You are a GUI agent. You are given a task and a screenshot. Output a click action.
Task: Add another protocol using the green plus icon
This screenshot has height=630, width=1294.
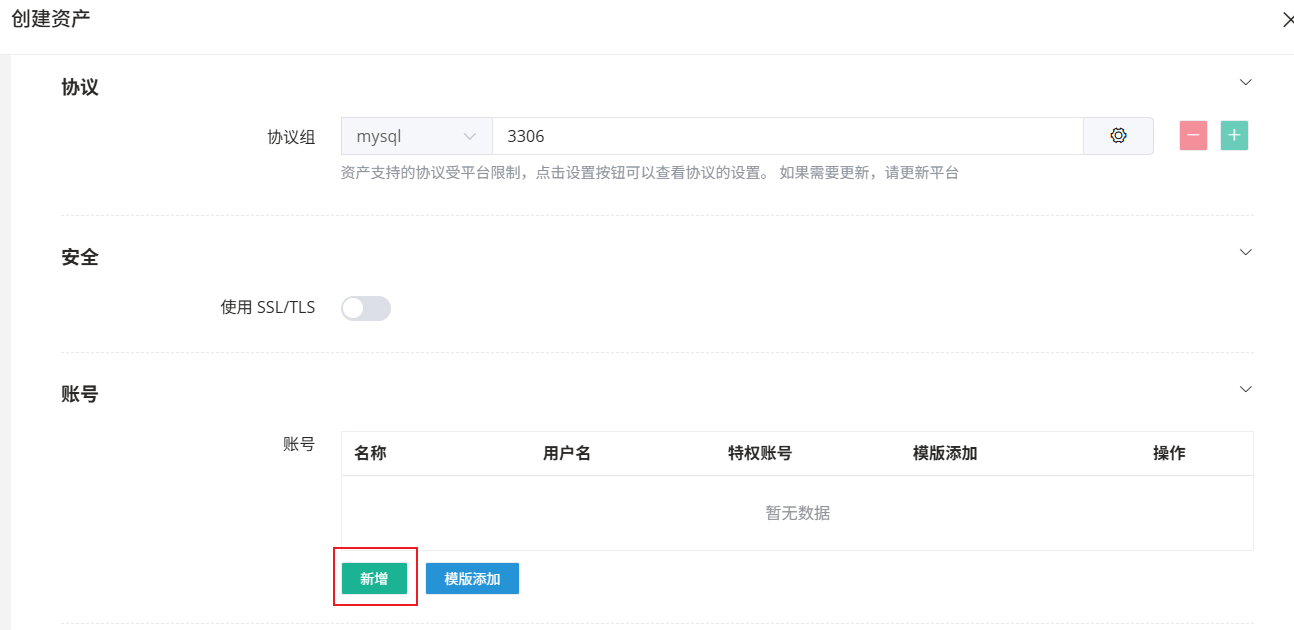point(1234,135)
